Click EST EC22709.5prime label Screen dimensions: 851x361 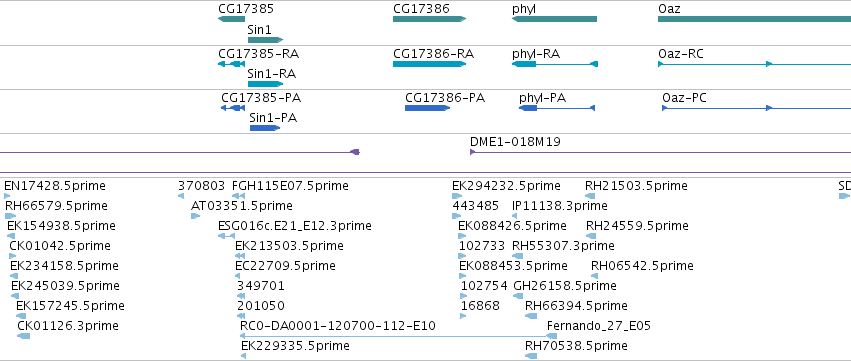point(285,265)
